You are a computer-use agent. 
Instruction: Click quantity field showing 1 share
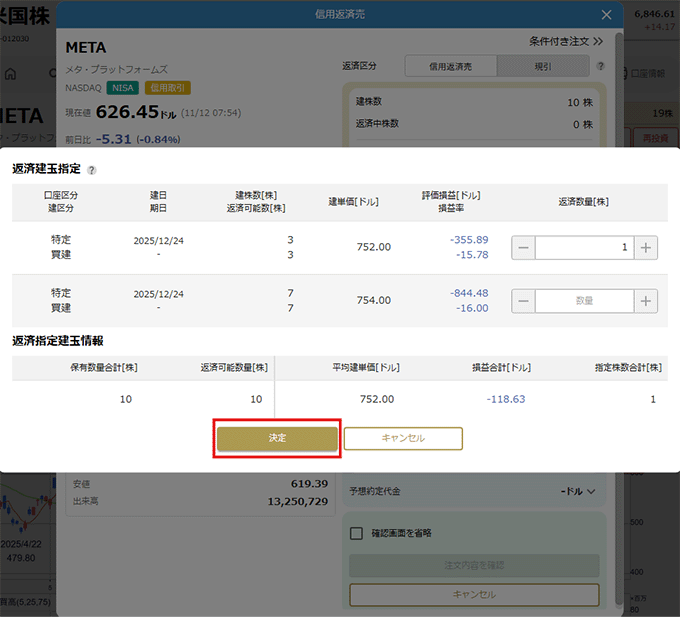click(x=584, y=248)
